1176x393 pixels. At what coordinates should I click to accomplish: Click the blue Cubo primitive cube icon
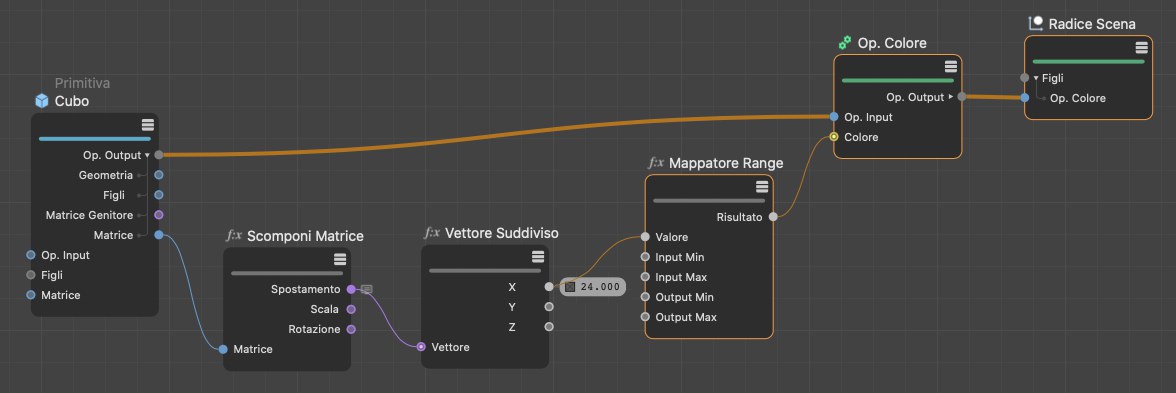click(x=42, y=101)
